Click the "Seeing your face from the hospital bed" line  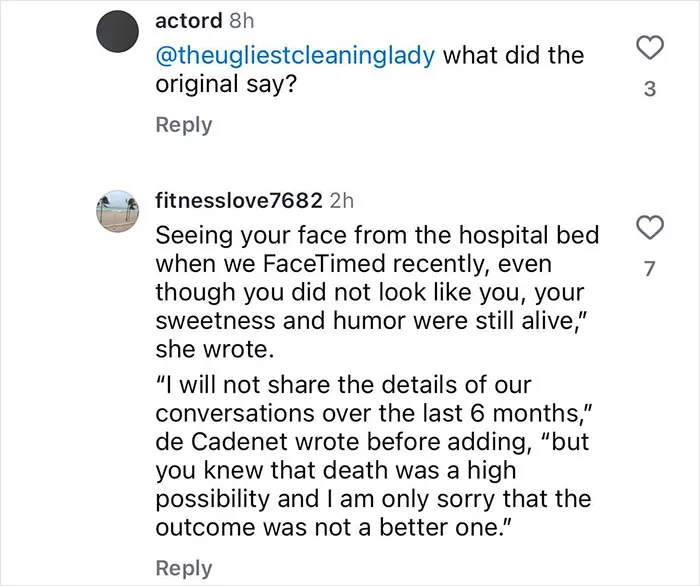click(377, 235)
